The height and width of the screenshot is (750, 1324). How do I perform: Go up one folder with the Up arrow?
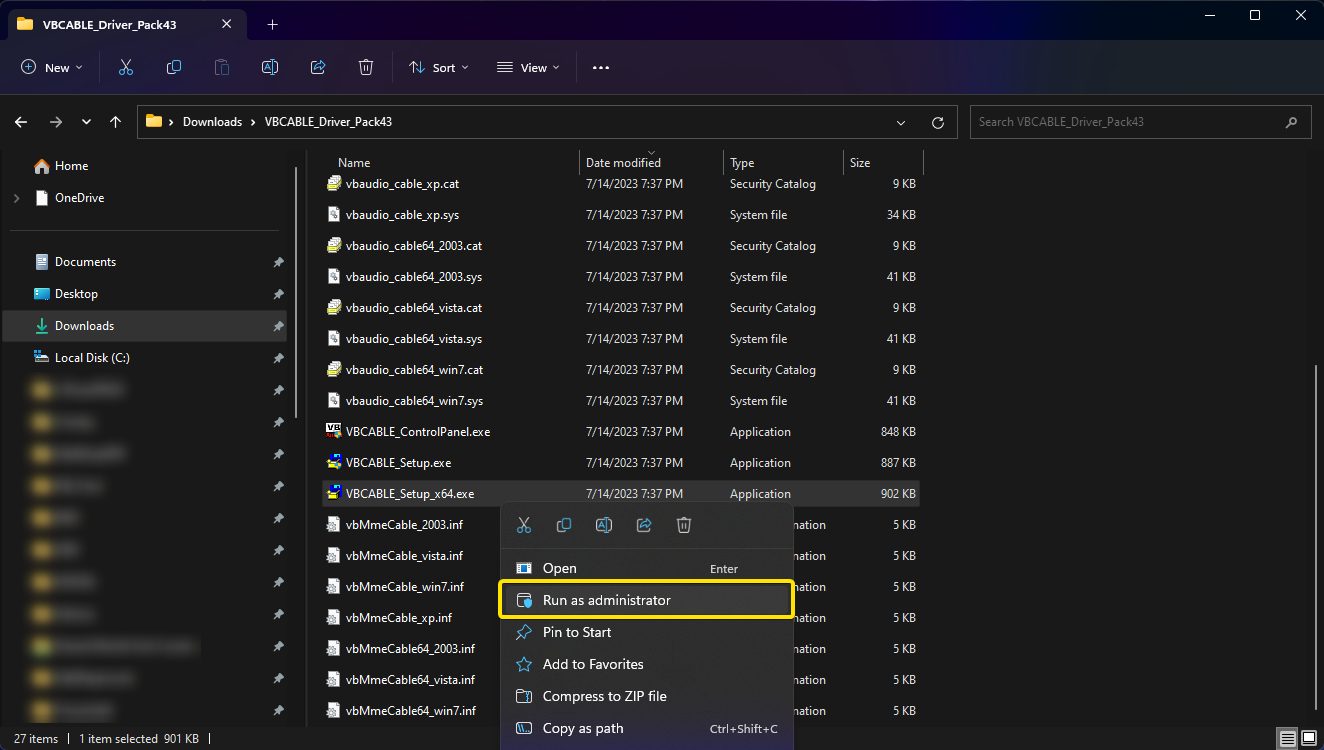pos(116,122)
